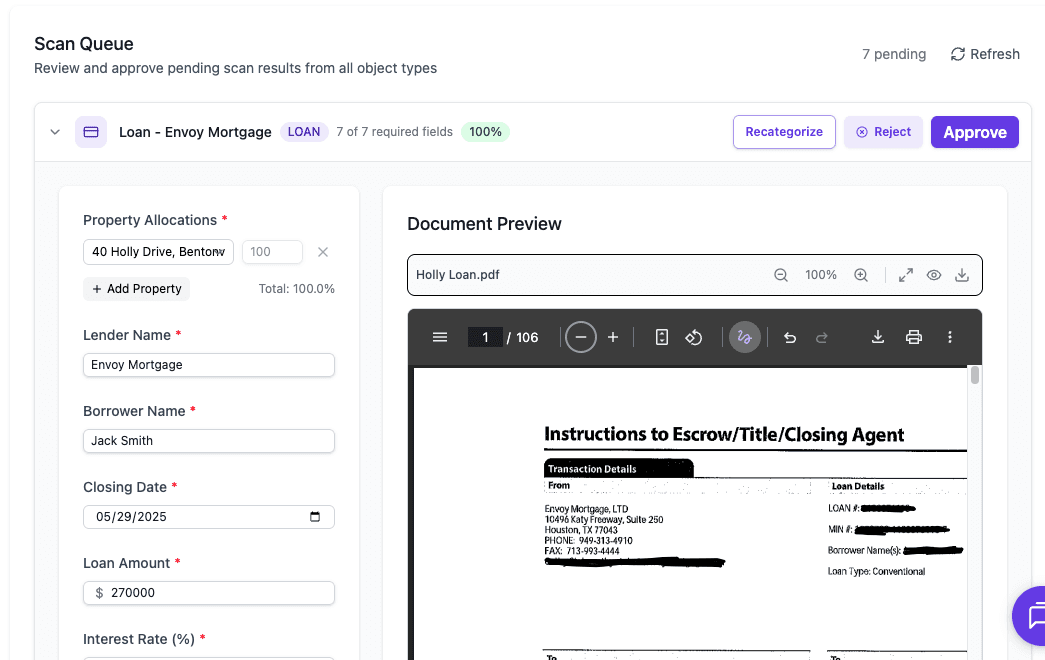Rotate the PDF page
1045x660 pixels.
click(x=694, y=337)
